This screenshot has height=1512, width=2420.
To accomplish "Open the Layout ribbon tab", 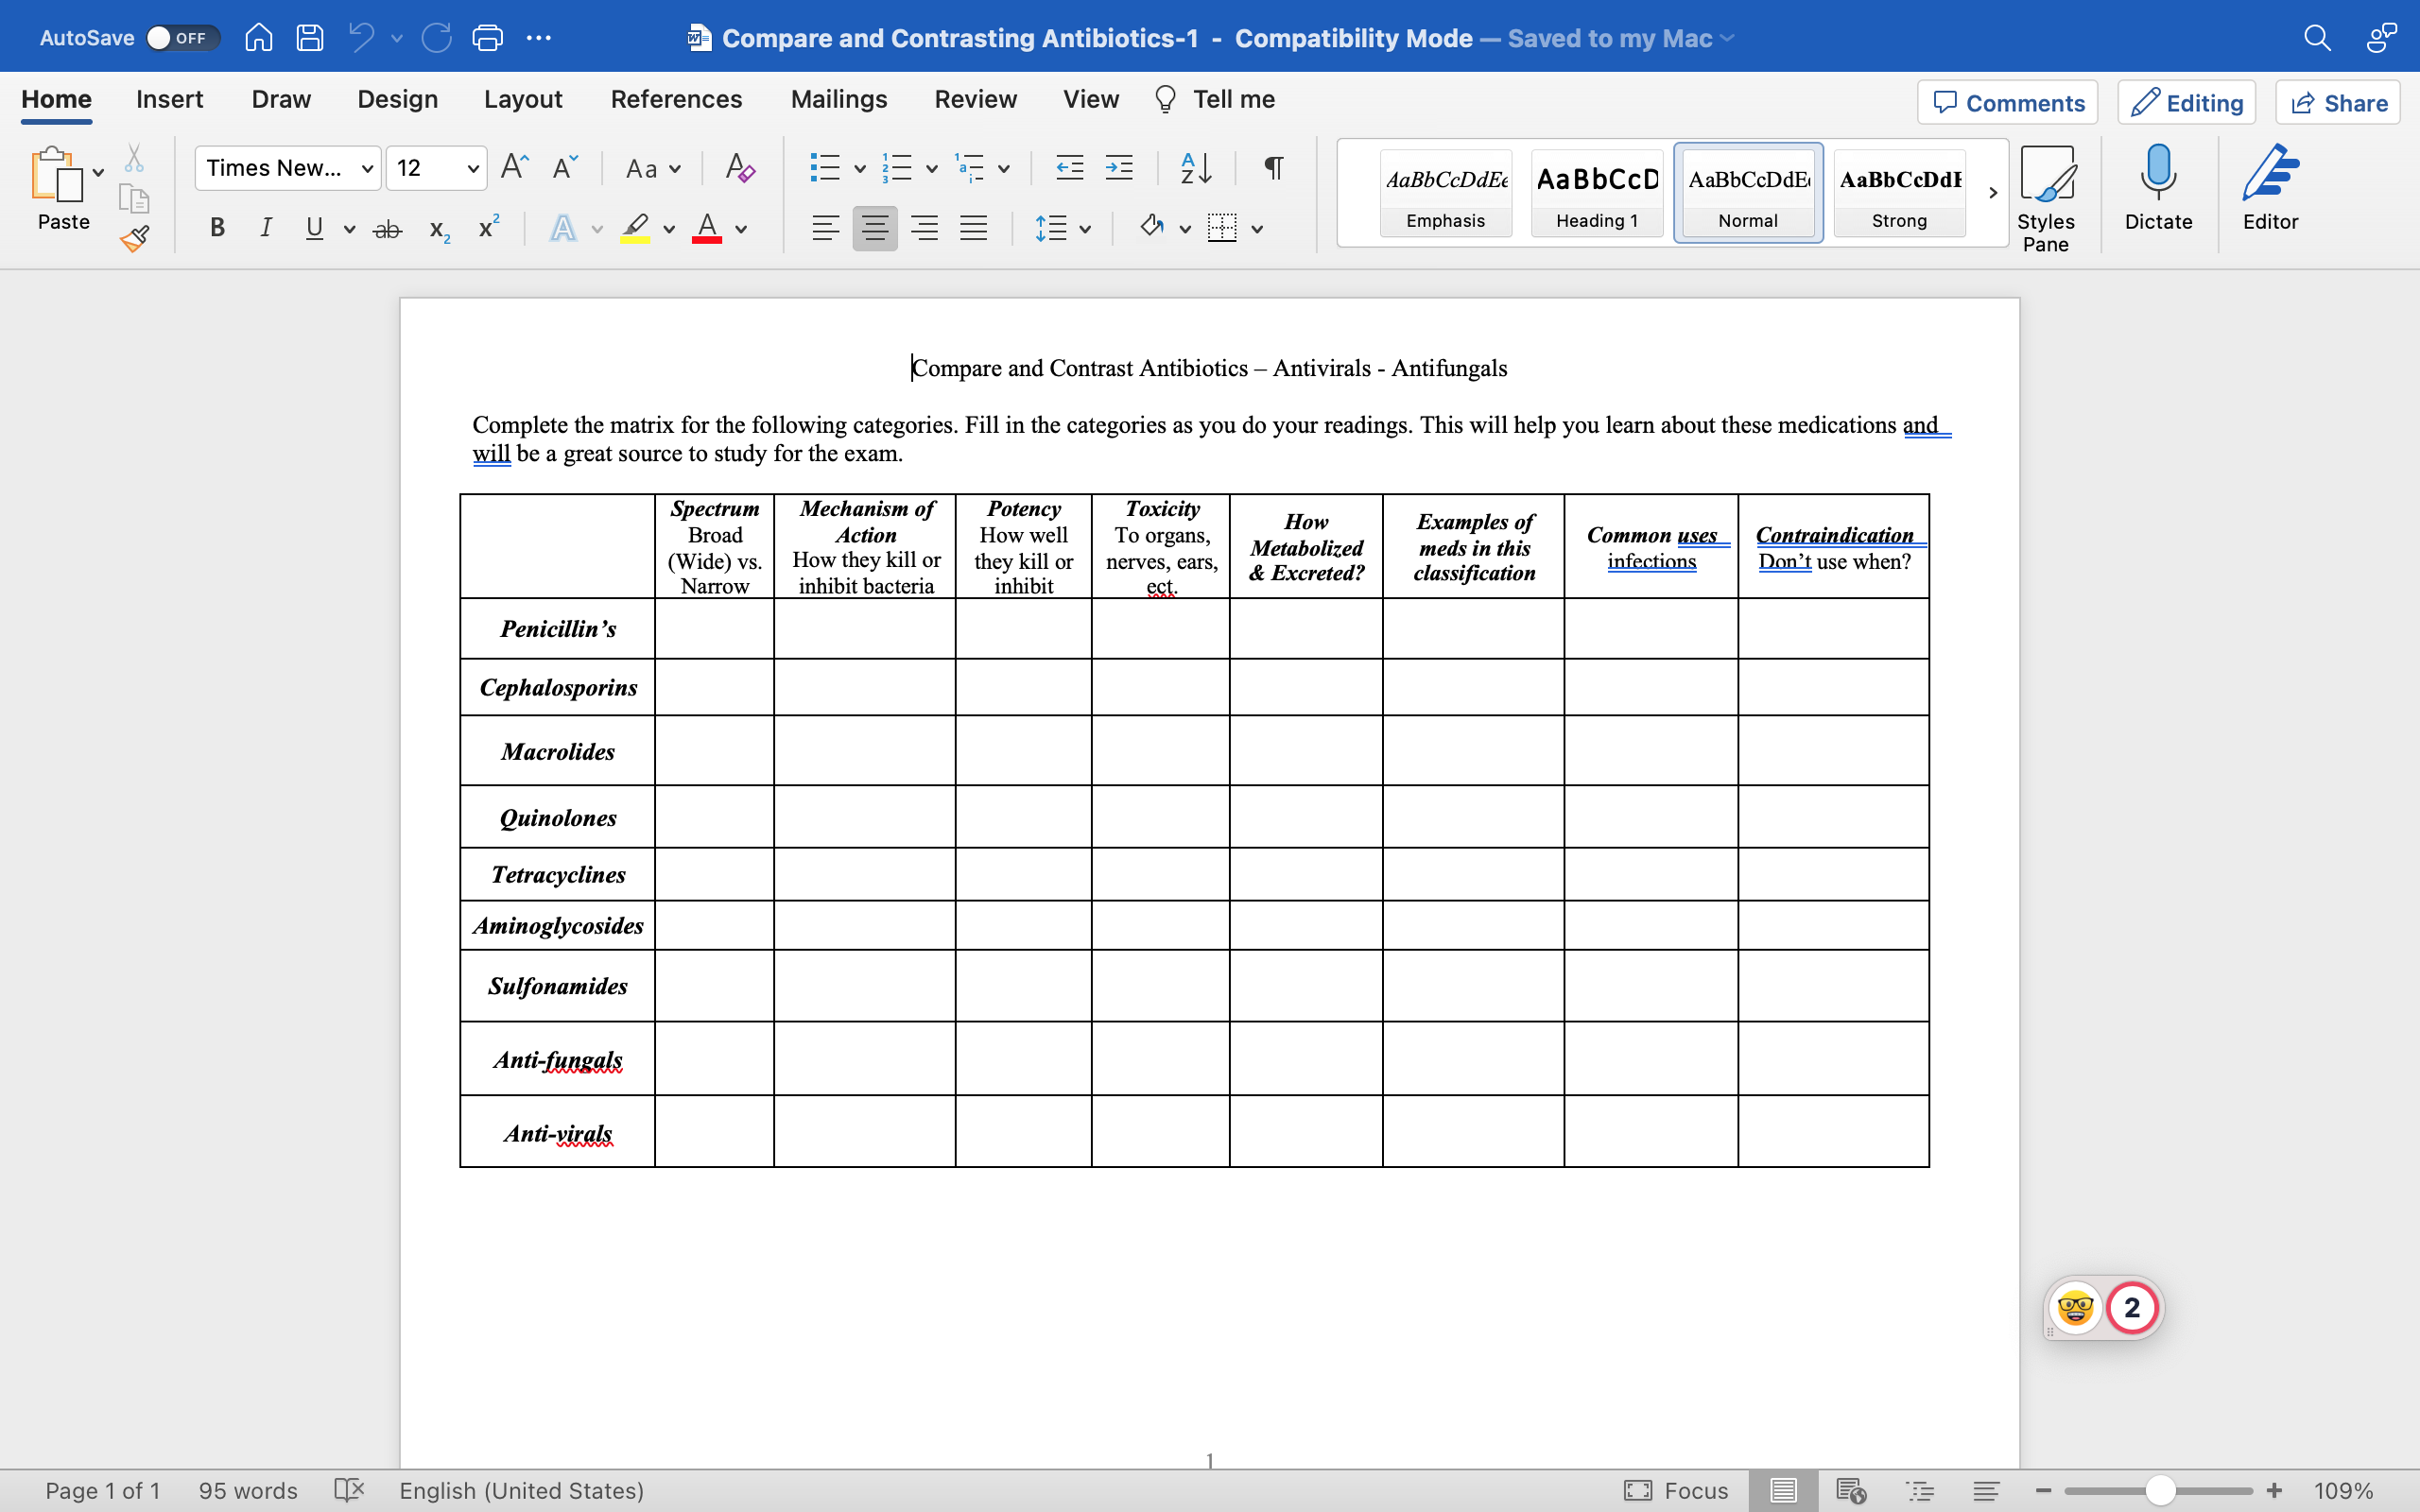I will (x=522, y=99).
